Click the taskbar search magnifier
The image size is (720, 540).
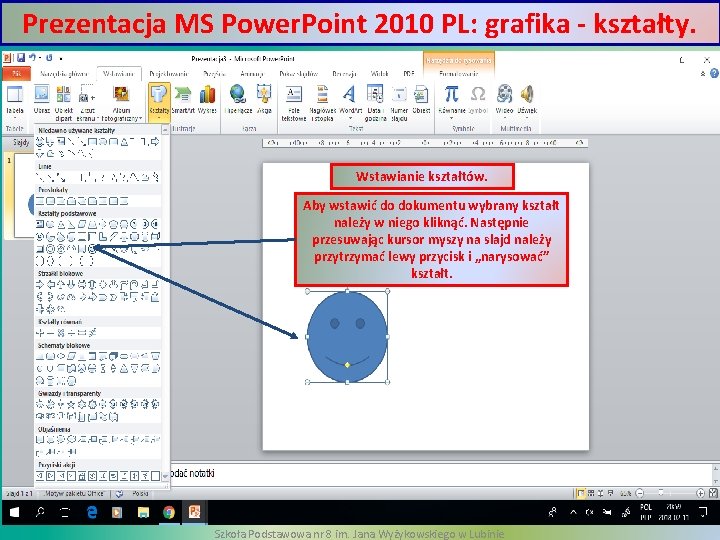coord(40,512)
